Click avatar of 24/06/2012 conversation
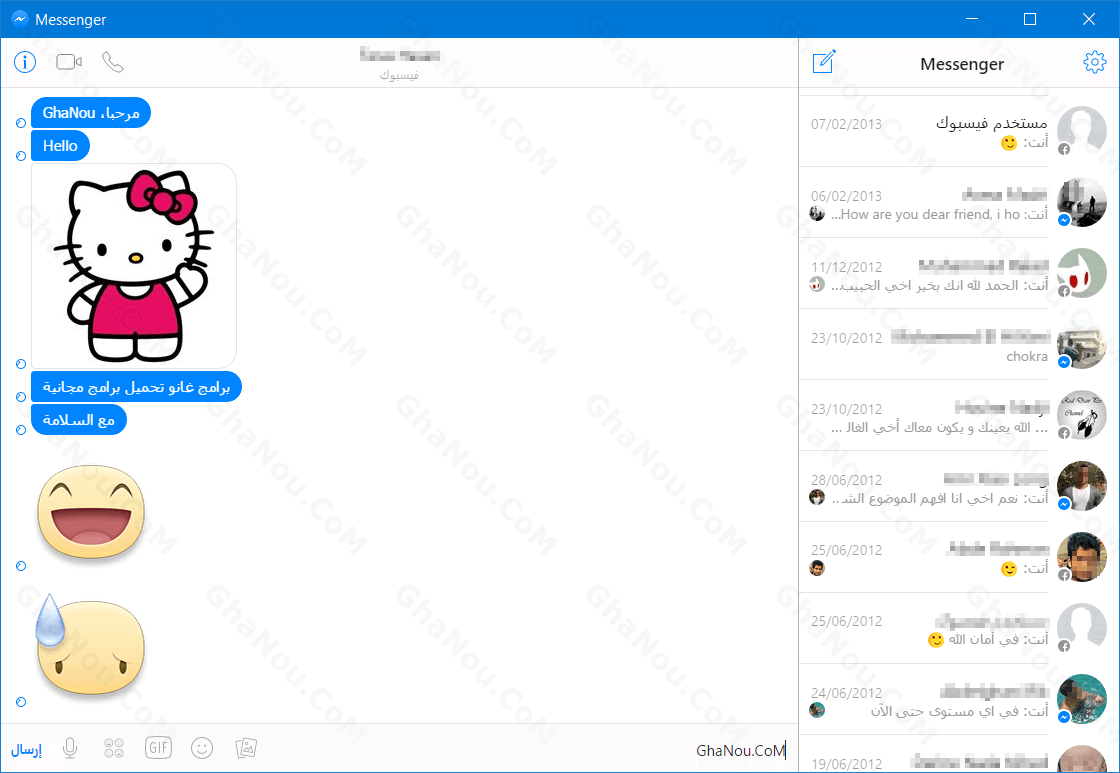This screenshot has width=1120, height=773. (x=1081, y=699)
